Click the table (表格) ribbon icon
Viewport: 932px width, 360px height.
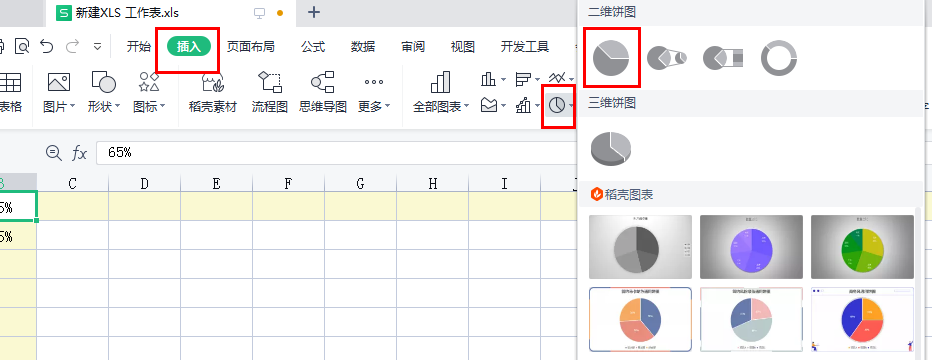coord(10,93)
